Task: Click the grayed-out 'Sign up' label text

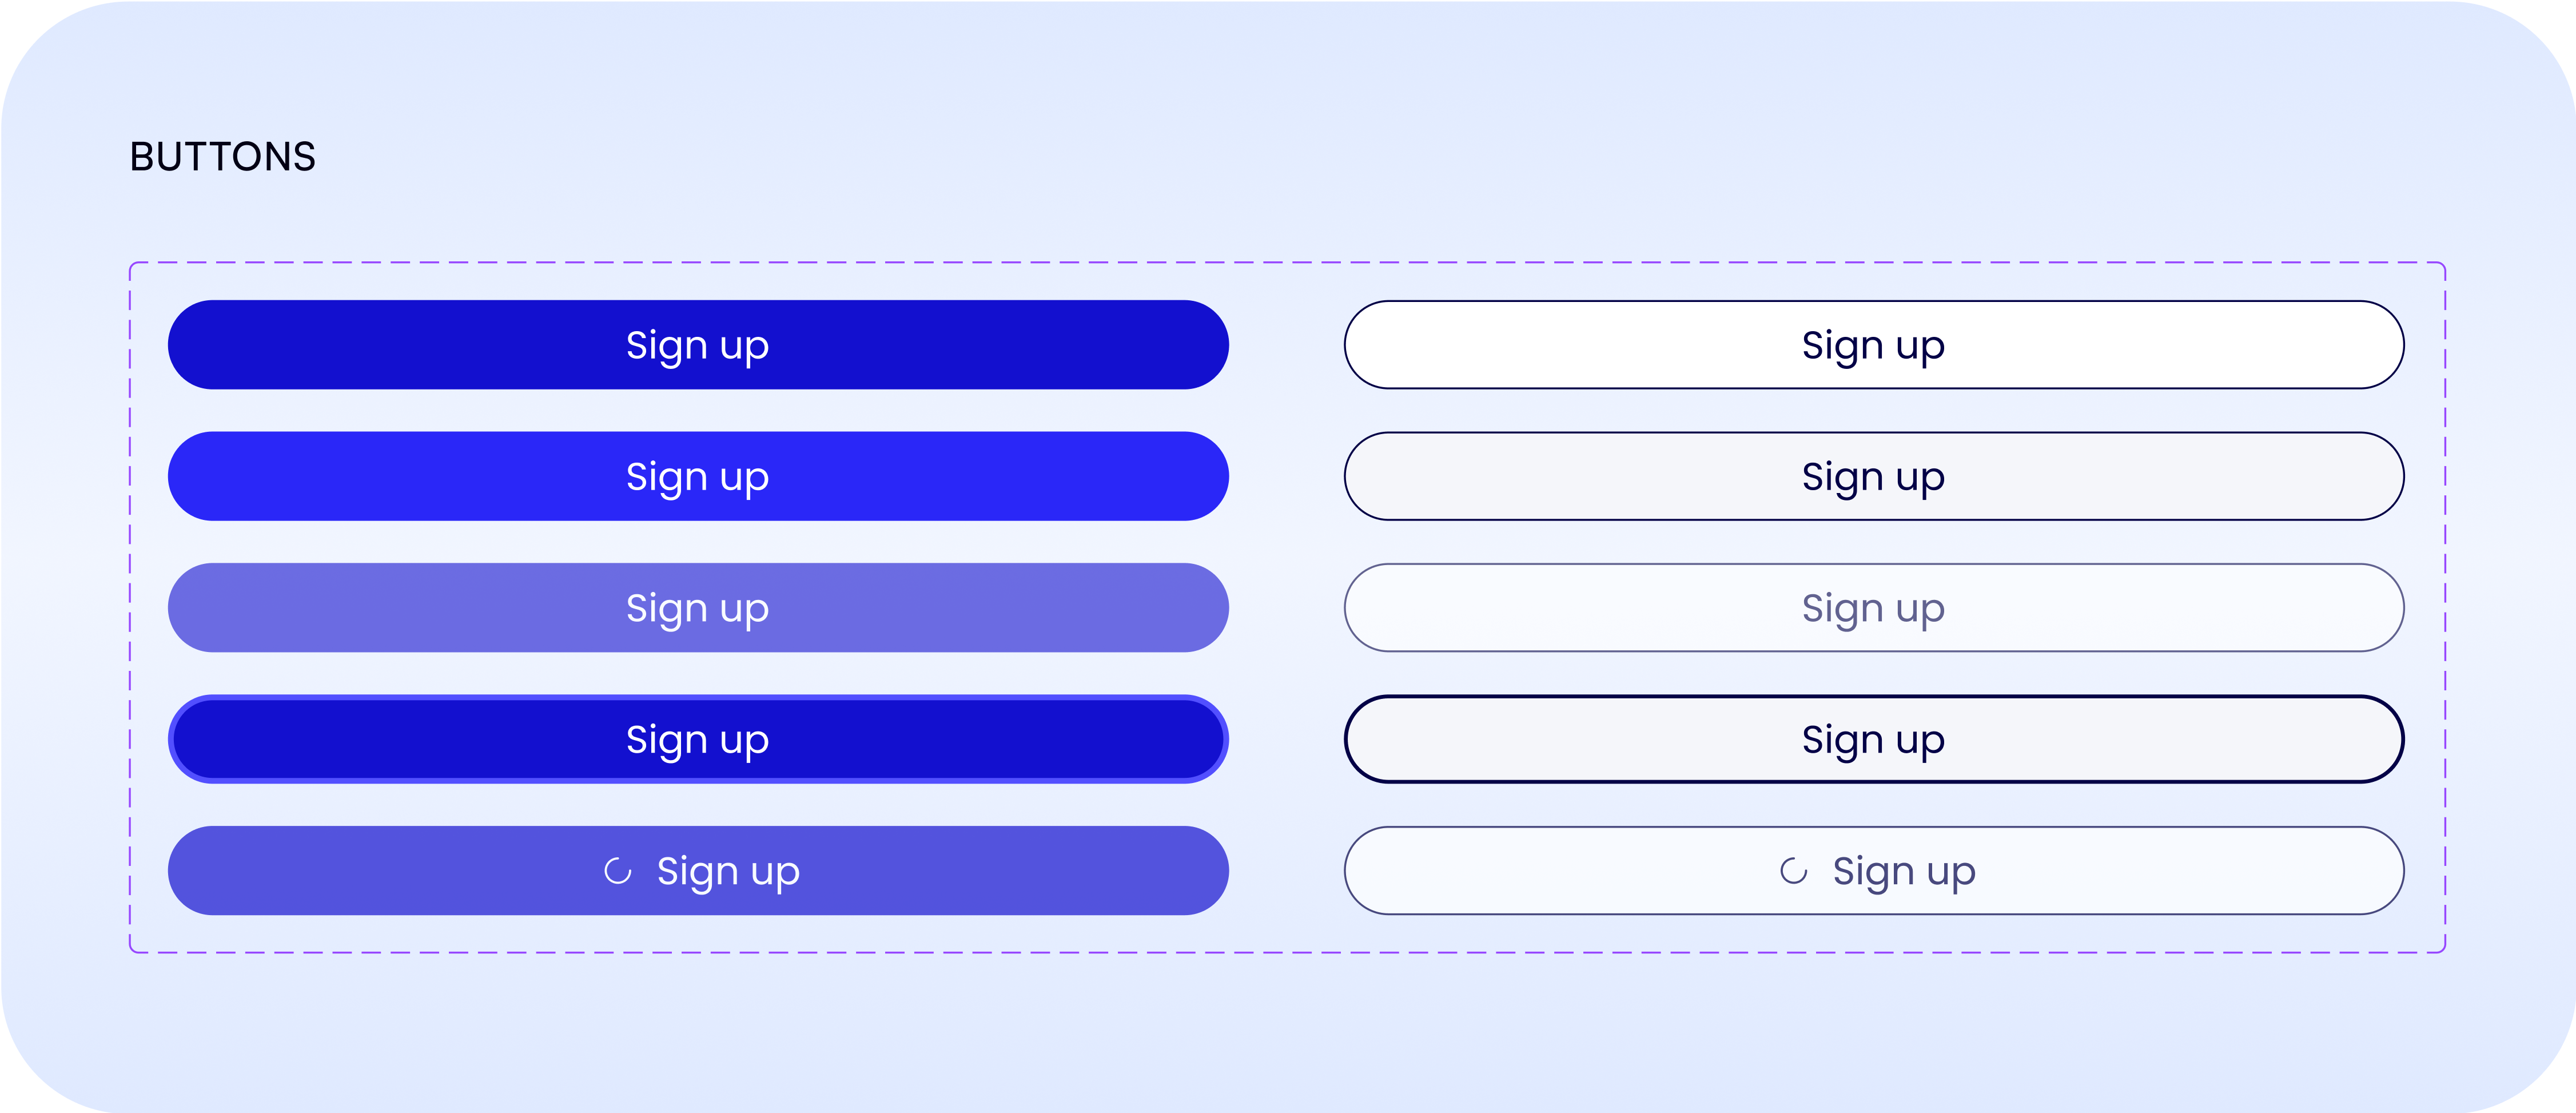Action: click(1873, 608)
